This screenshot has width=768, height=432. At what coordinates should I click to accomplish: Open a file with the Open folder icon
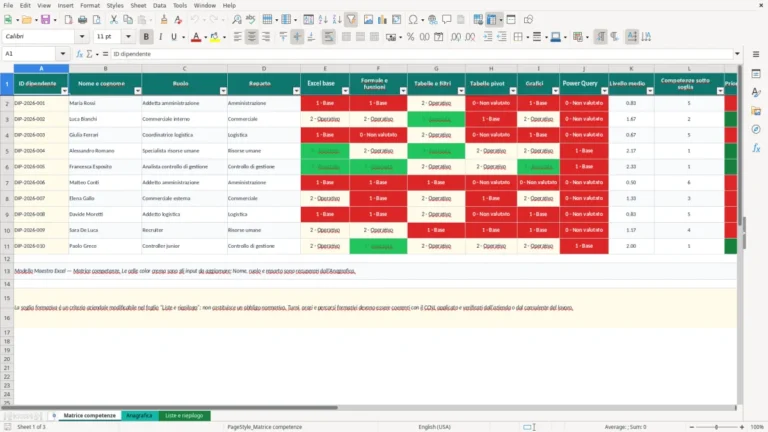(x=26, y=20)
